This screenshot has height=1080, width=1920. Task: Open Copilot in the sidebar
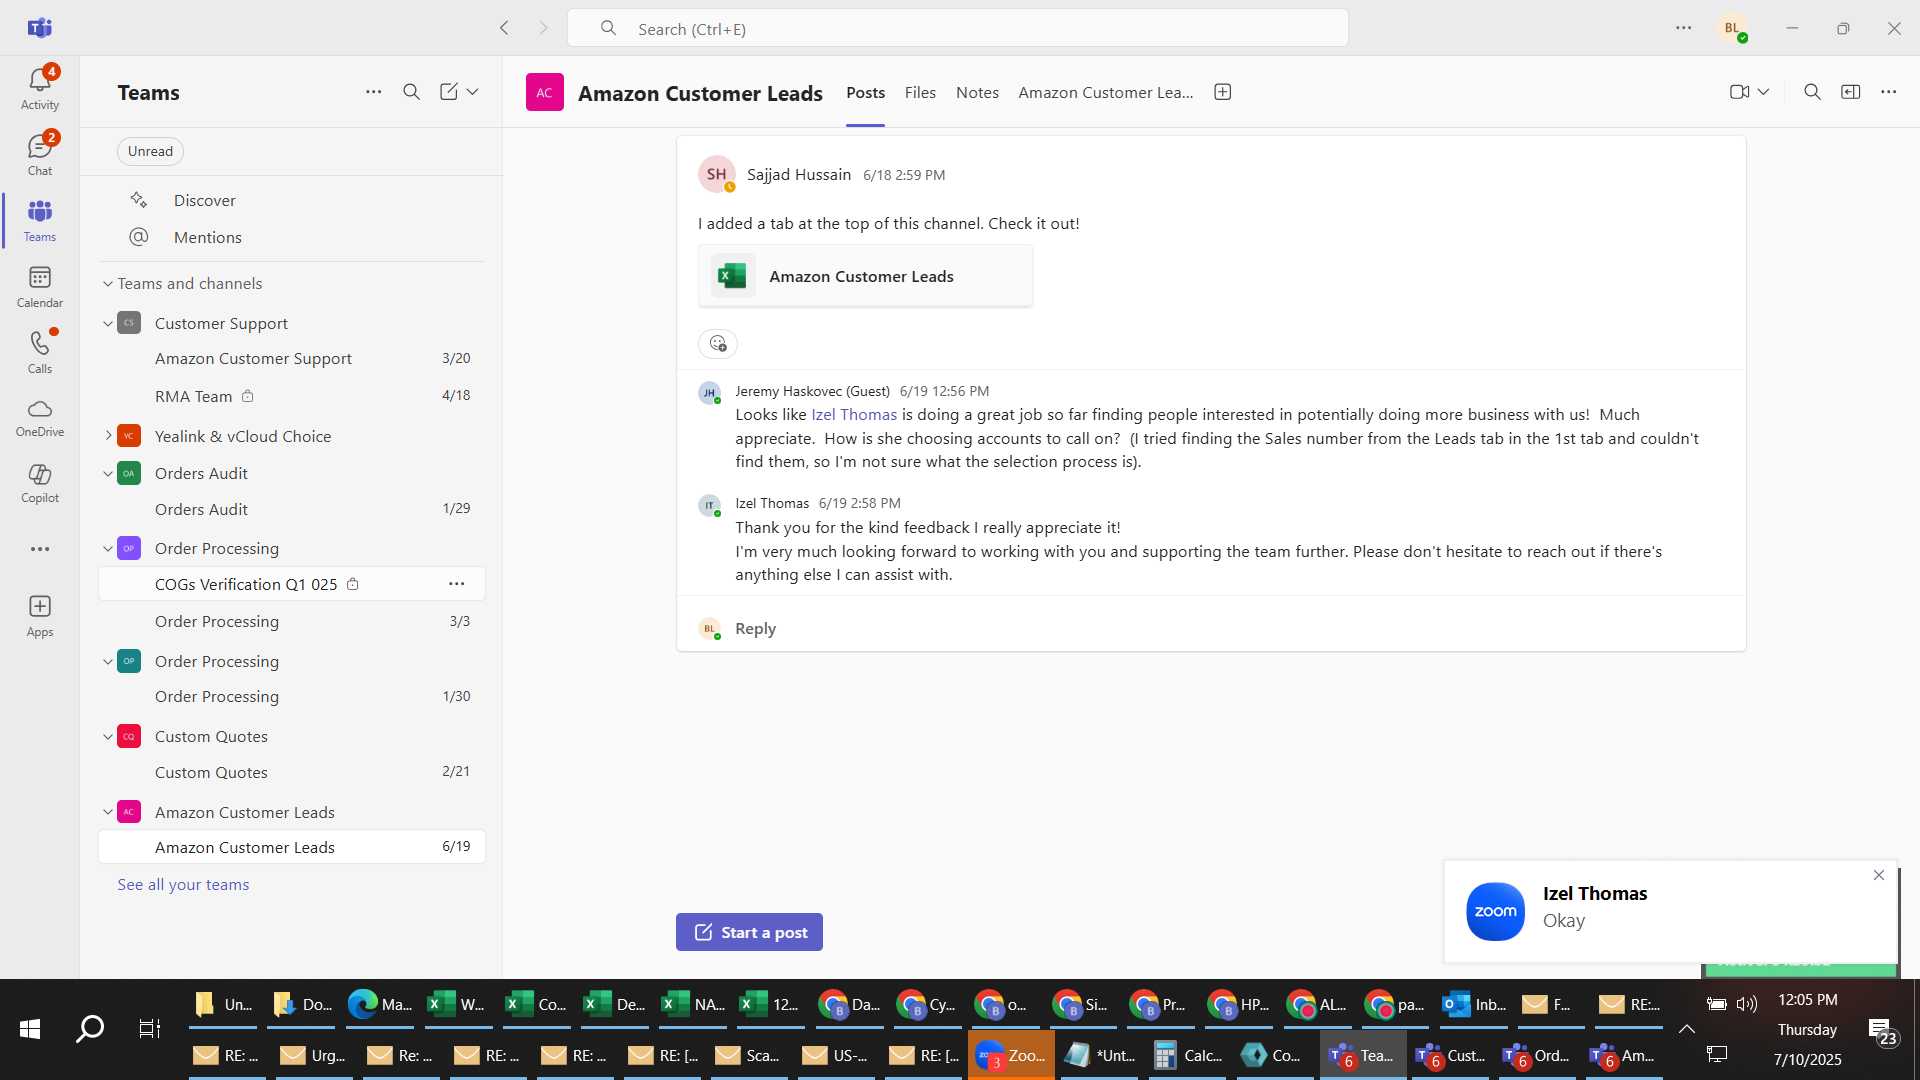pos(40,483)
